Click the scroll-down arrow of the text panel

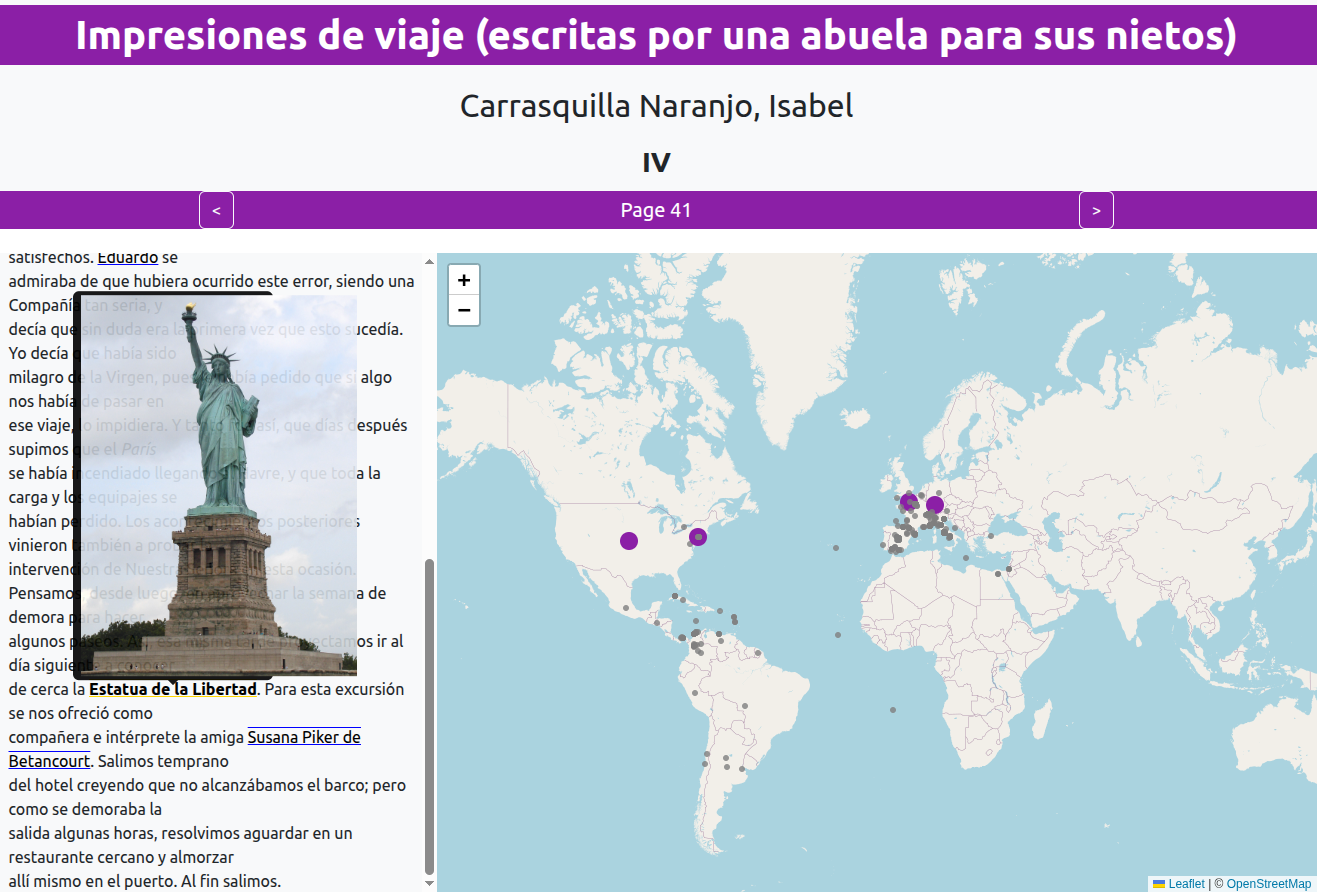tap(430, 883)
